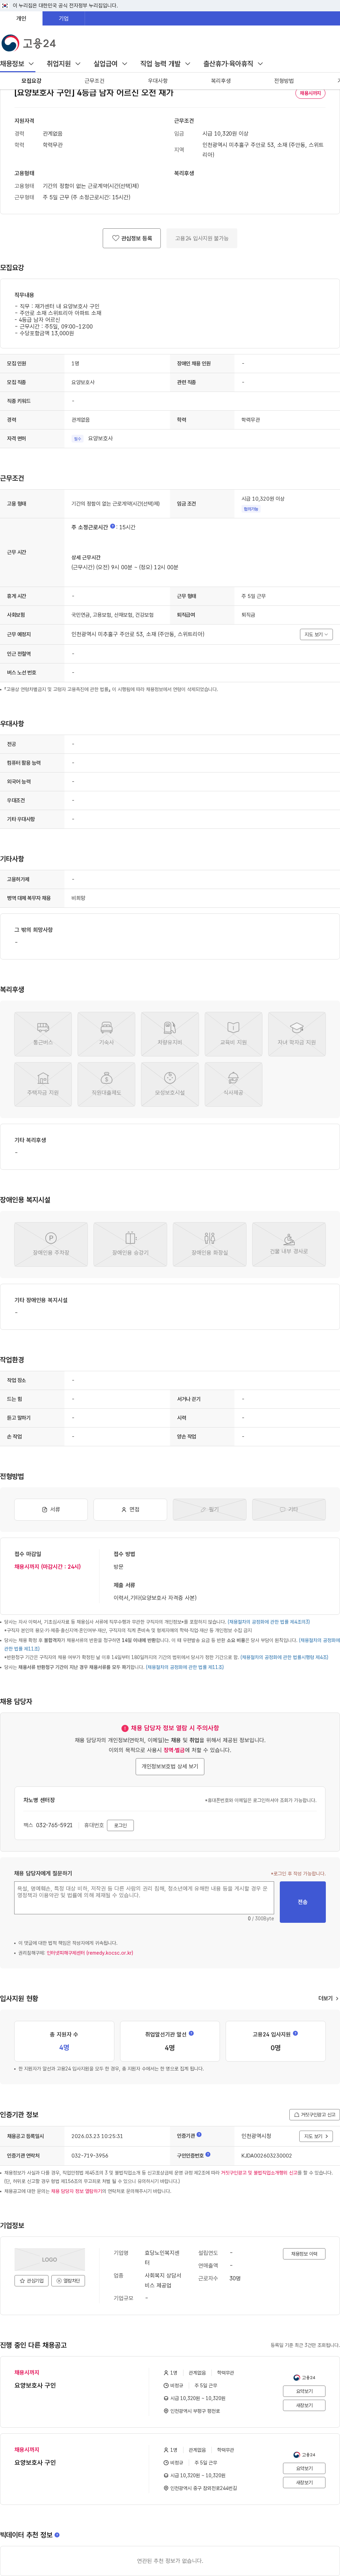Open 지도 보기 dropdown next to work location
Screen dimensions: 340x2576
(x=316, y=634)
